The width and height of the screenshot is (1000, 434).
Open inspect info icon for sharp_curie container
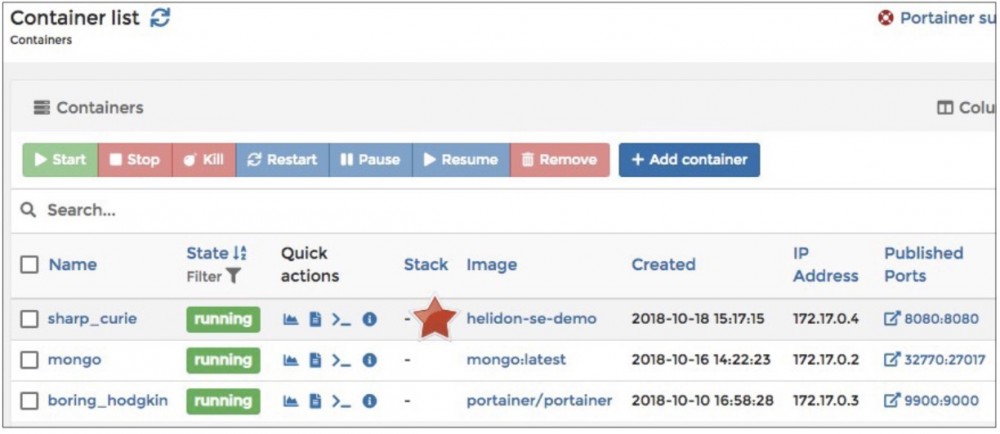(x=369, y=319)
